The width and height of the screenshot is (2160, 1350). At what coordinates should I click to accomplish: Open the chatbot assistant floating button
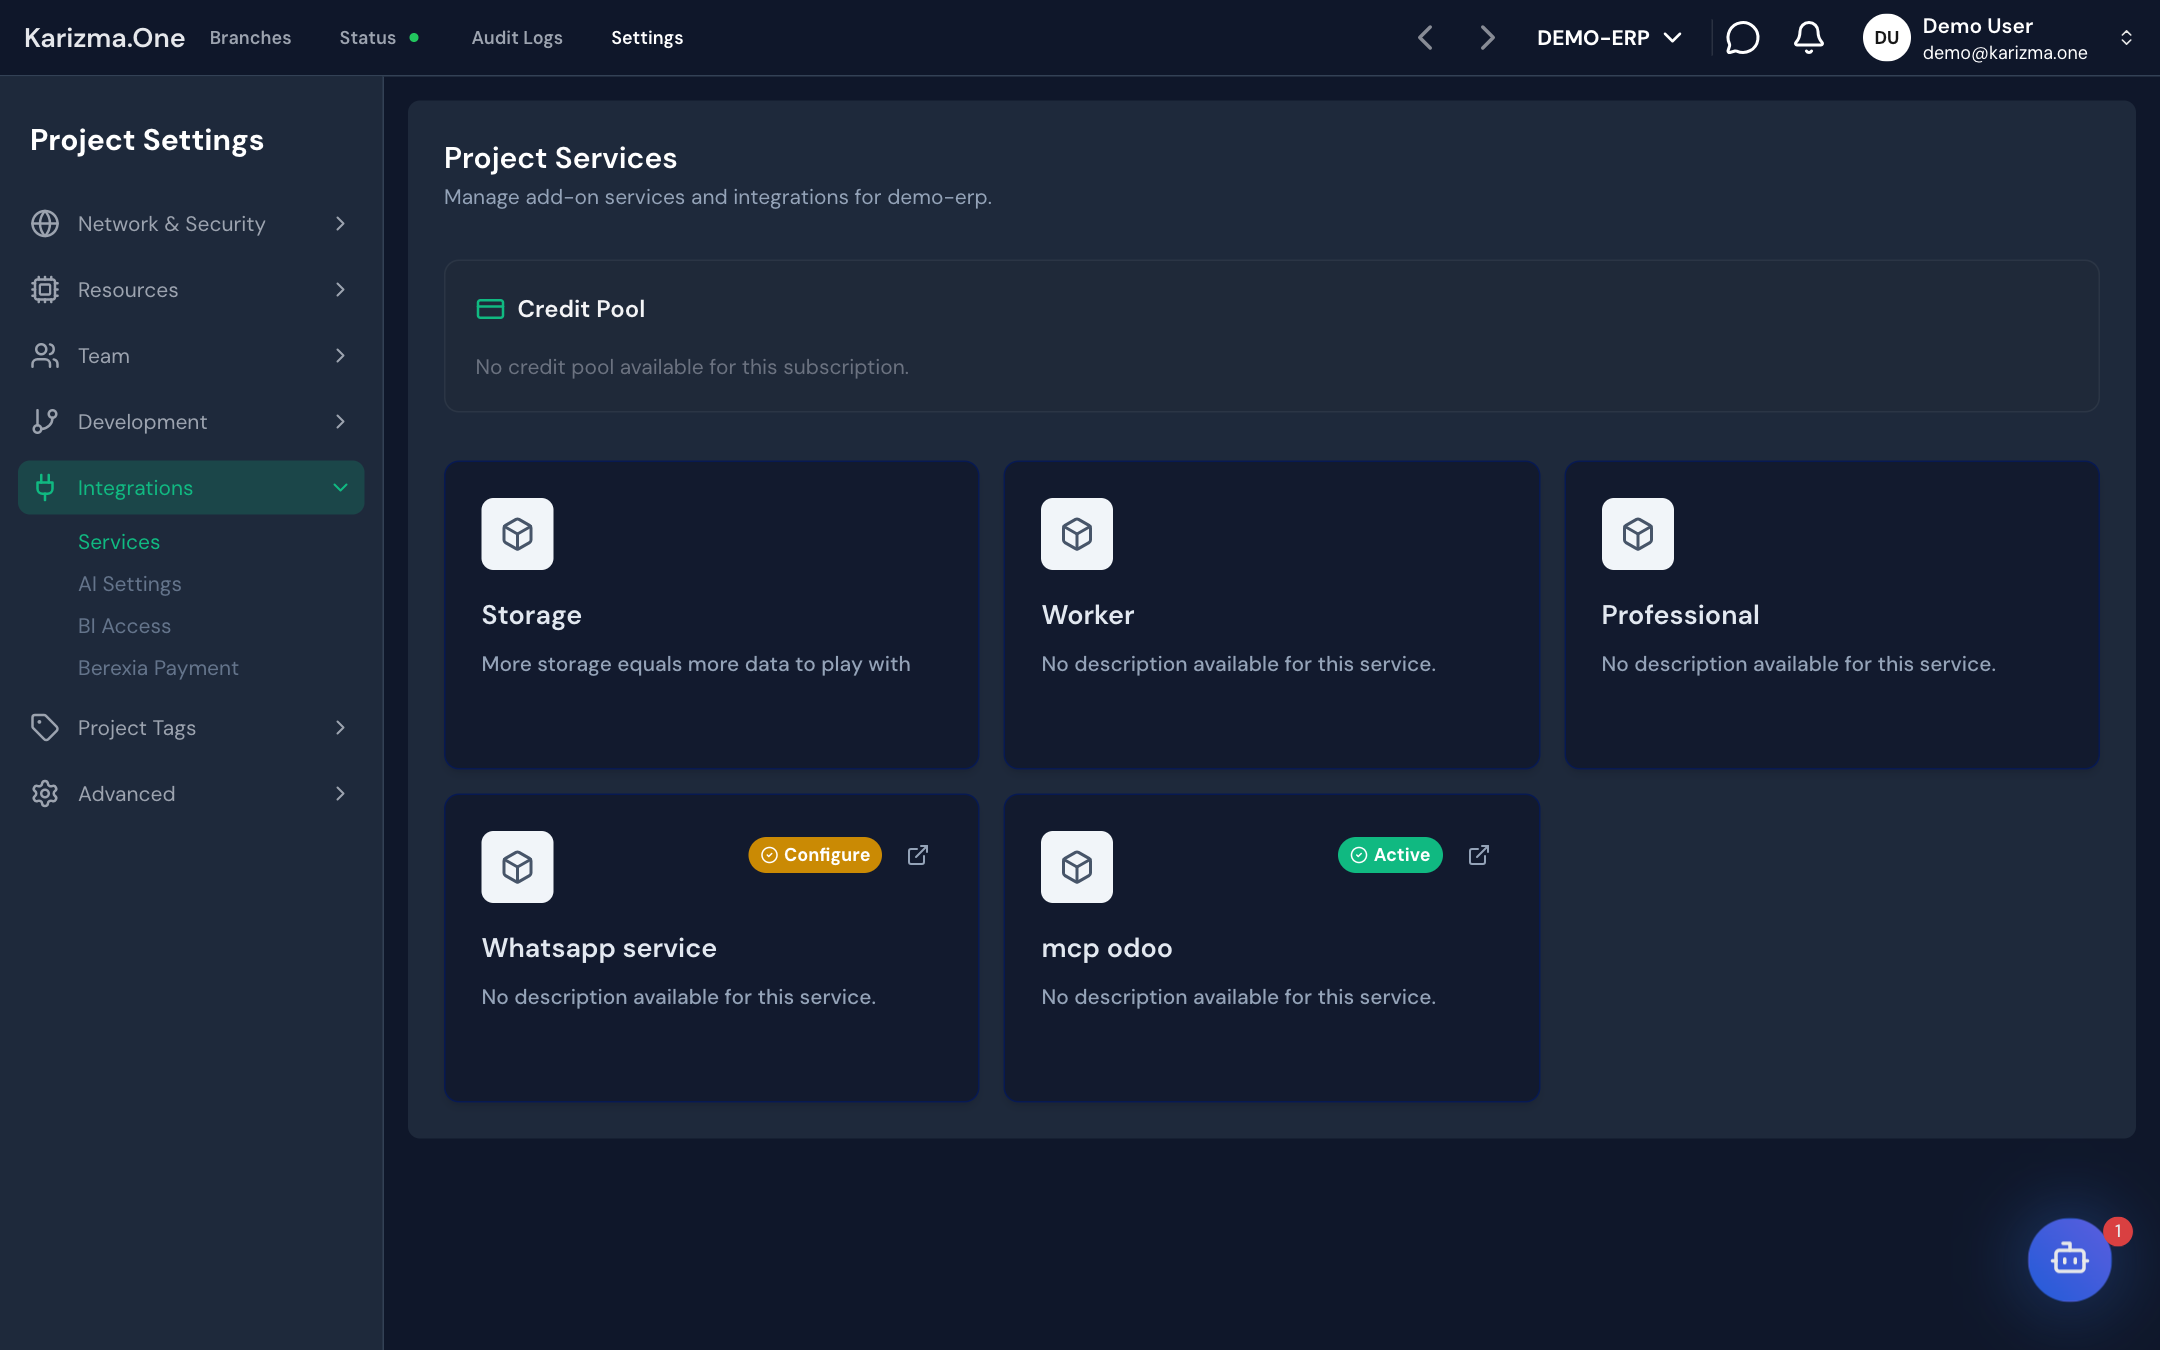pyautogui.click(x=2069, y=1259)
